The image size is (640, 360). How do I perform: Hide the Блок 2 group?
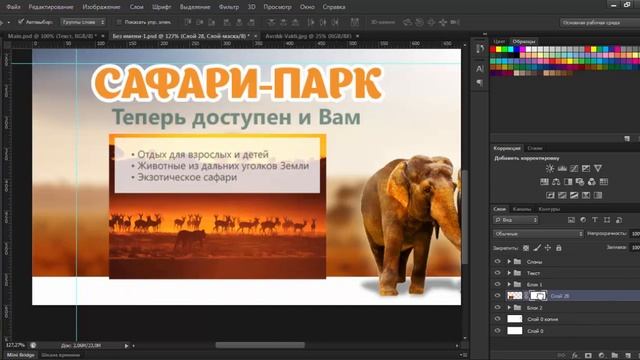click(497, 307)
